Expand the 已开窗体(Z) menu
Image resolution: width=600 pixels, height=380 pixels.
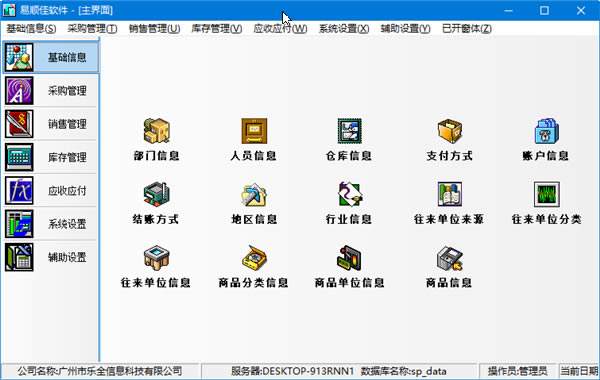[466, 29]
